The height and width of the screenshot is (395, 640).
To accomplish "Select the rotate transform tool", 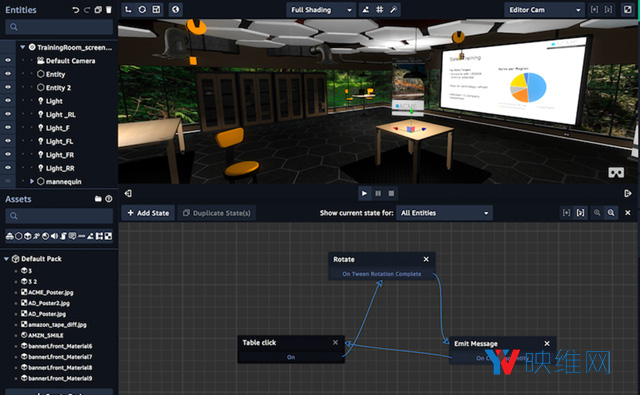I will (x=142, y=9).
